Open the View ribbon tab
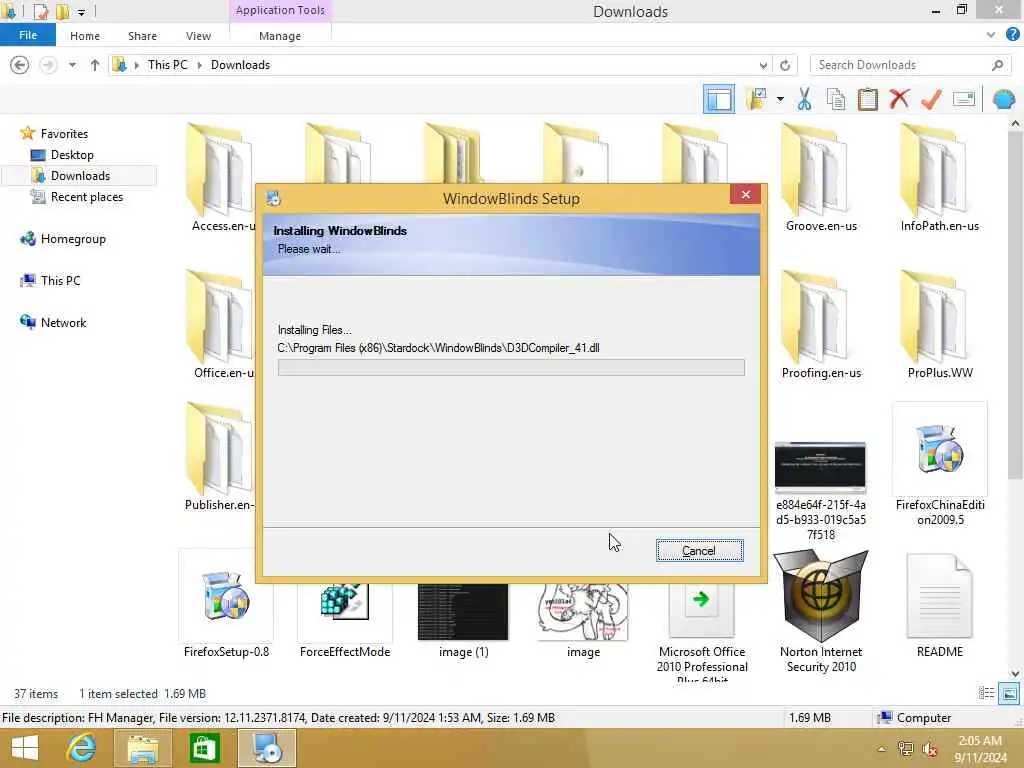The height and width of the screenshot is (768, 1024). click(199, 36)
